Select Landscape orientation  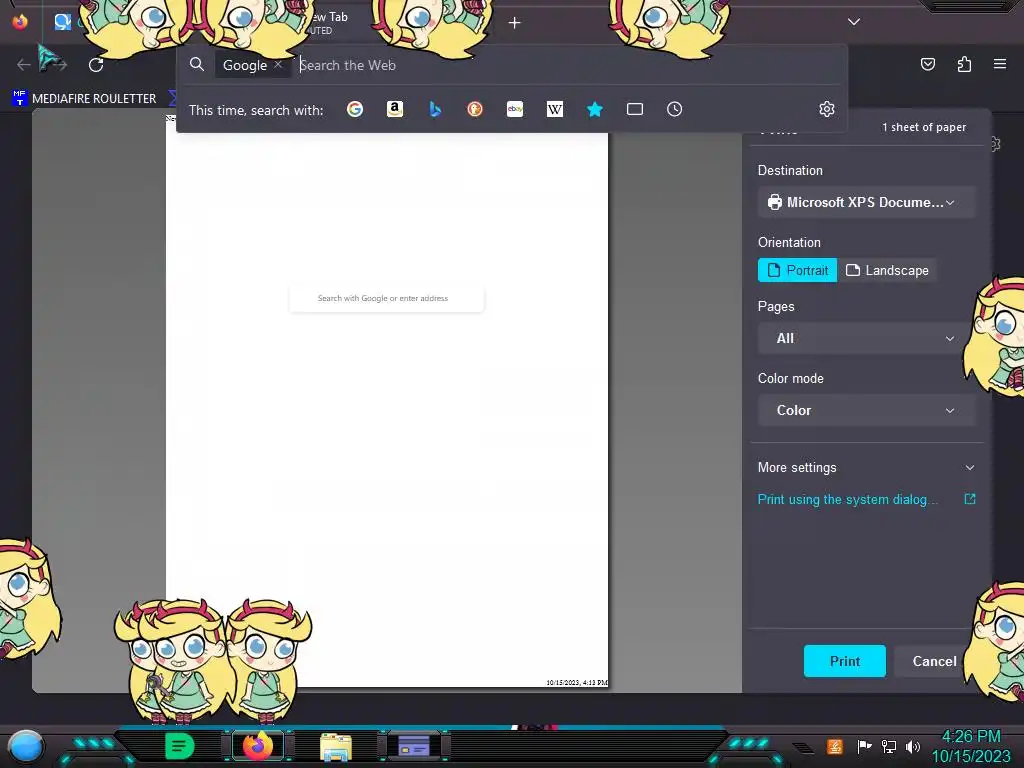[888, 270]
